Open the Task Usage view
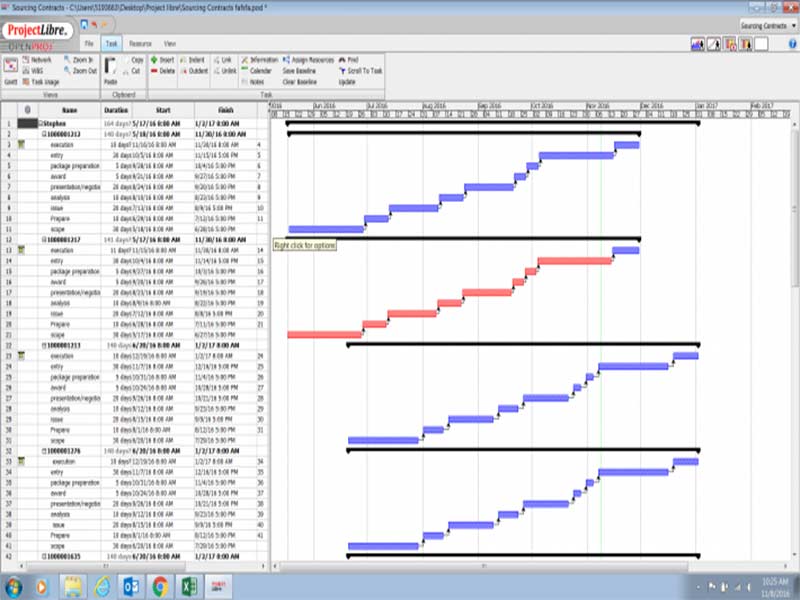 point(41,82)
